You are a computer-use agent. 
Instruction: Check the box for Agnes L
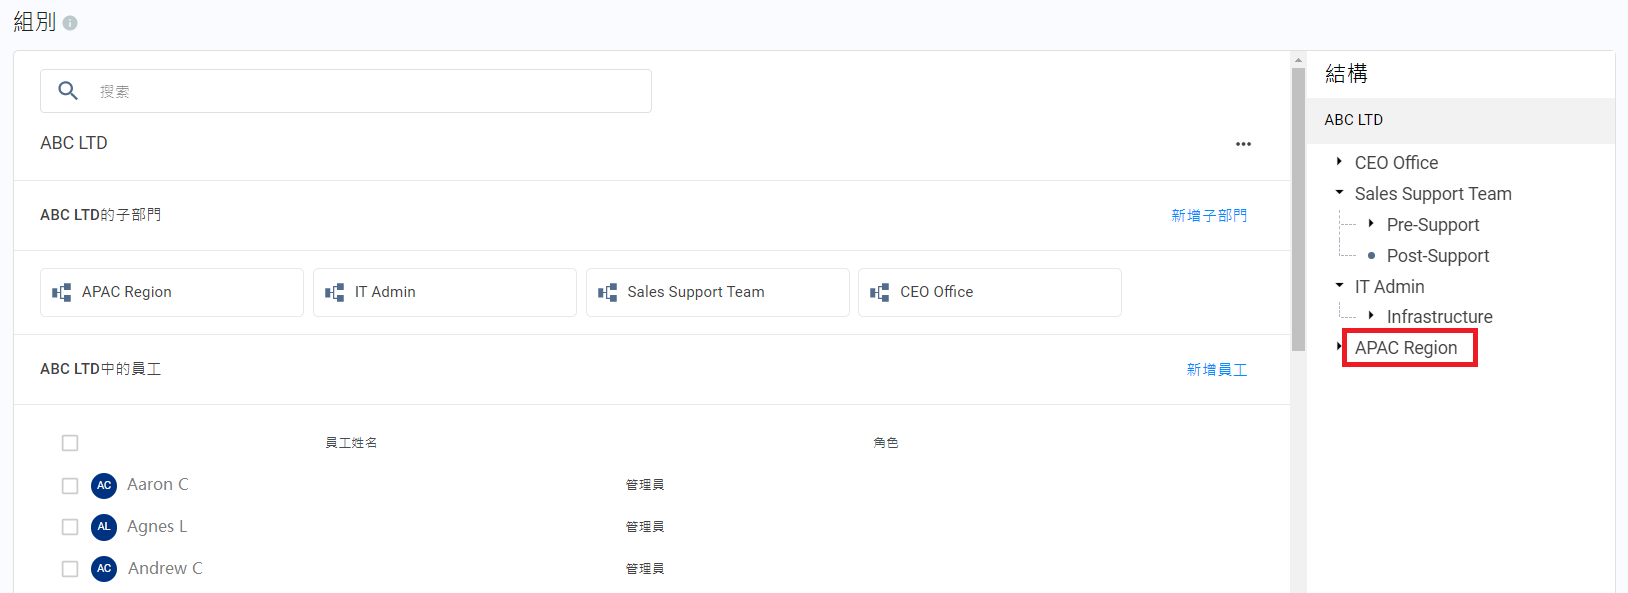(70, 526)
